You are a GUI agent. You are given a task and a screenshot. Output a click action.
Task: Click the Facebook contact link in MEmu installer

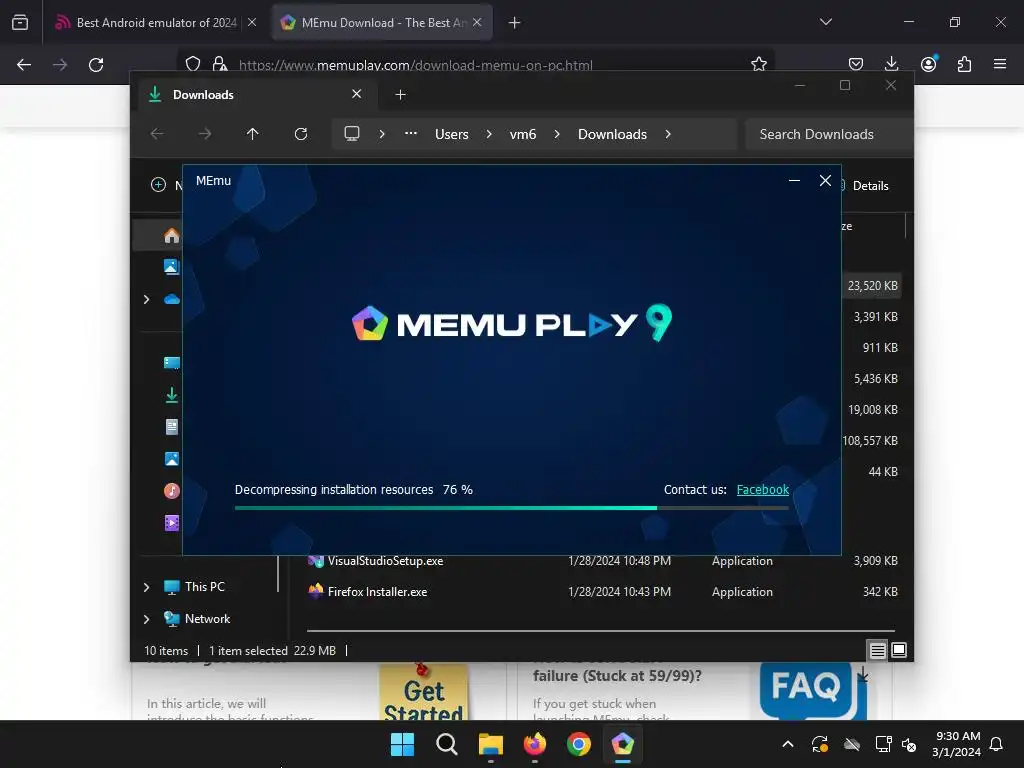(x=762, y=490)
